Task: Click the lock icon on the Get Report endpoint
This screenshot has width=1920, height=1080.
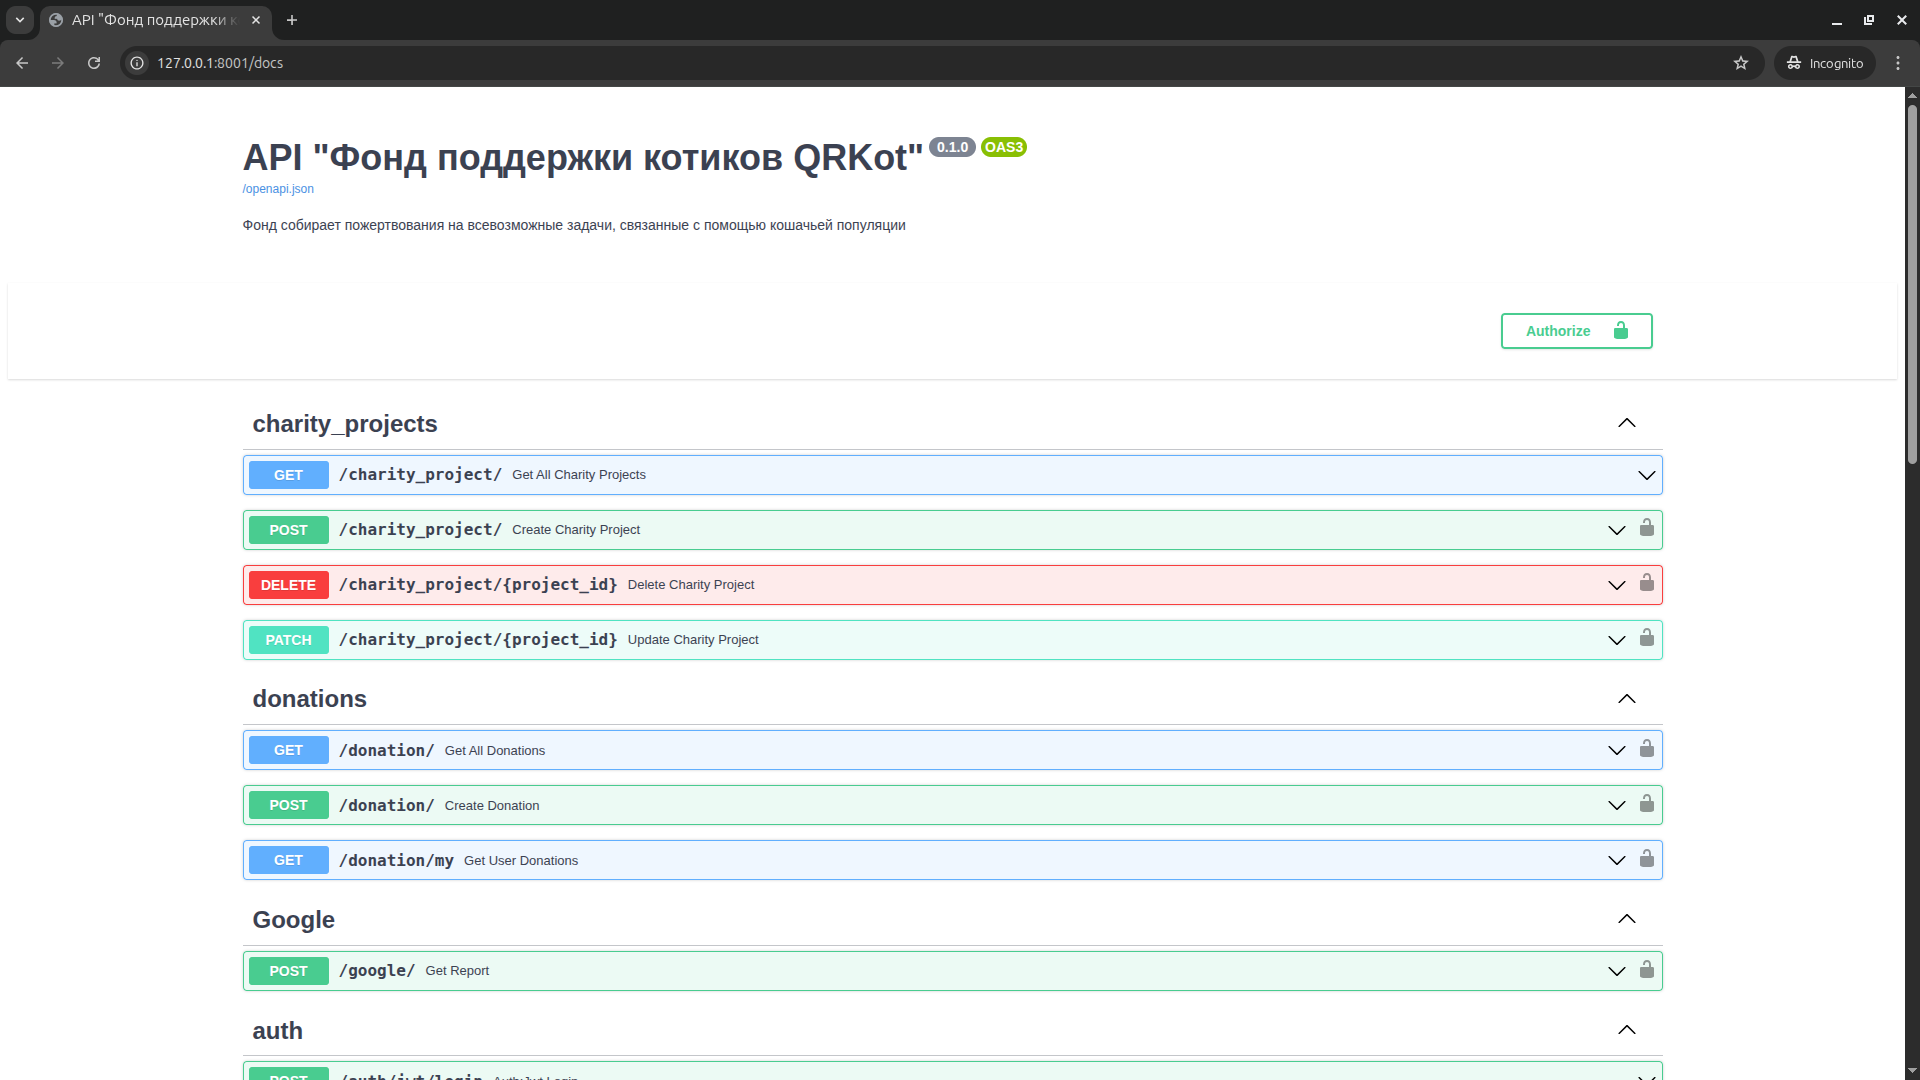Action: [1647, 969]
